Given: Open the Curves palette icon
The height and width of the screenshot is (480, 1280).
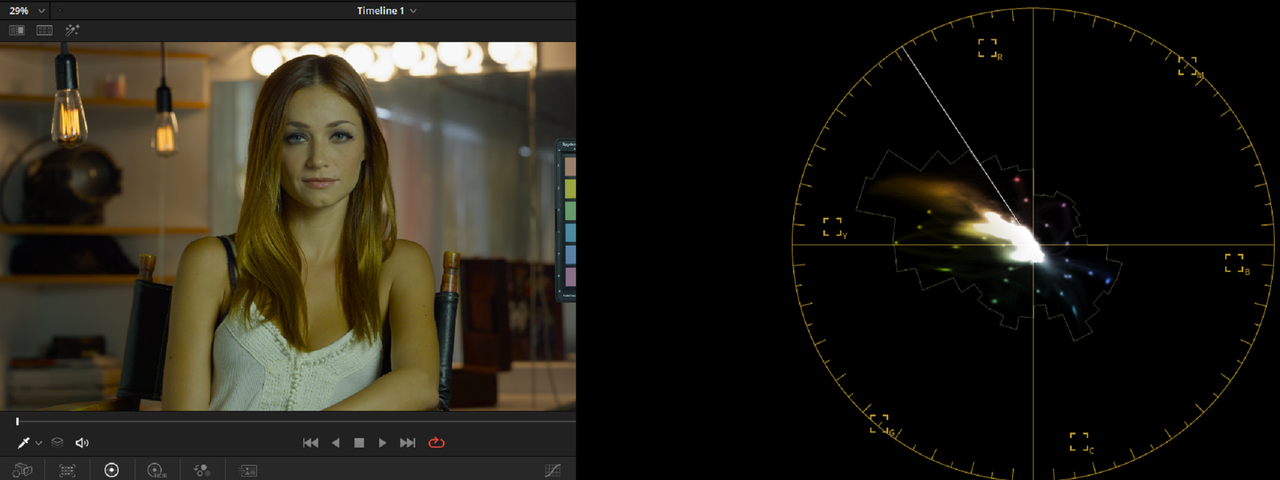Looking at the screenshot, I should 552,470.
